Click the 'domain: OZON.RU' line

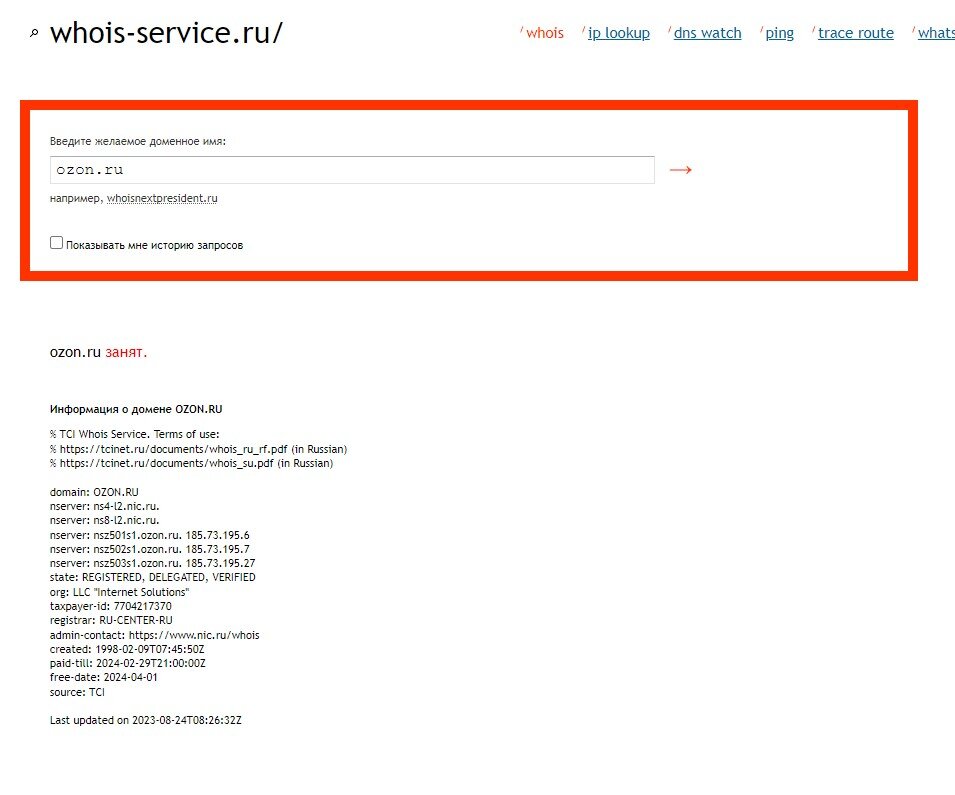(x=94, y=492)
